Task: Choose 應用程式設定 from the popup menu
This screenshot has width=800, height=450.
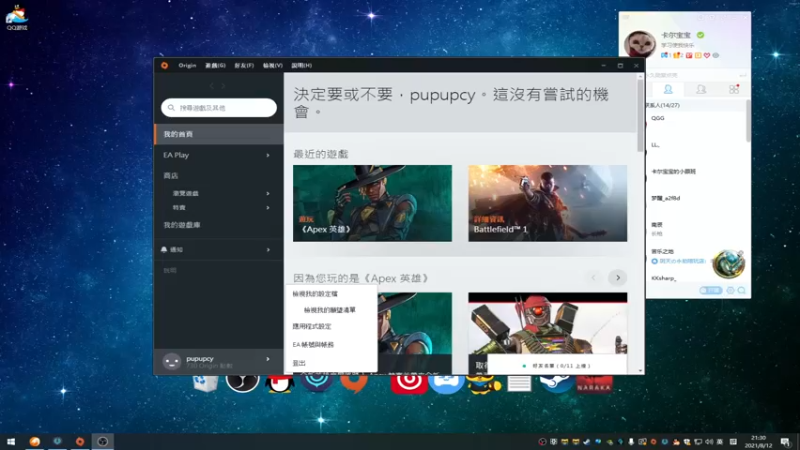Action: click(x=312, y=327)
